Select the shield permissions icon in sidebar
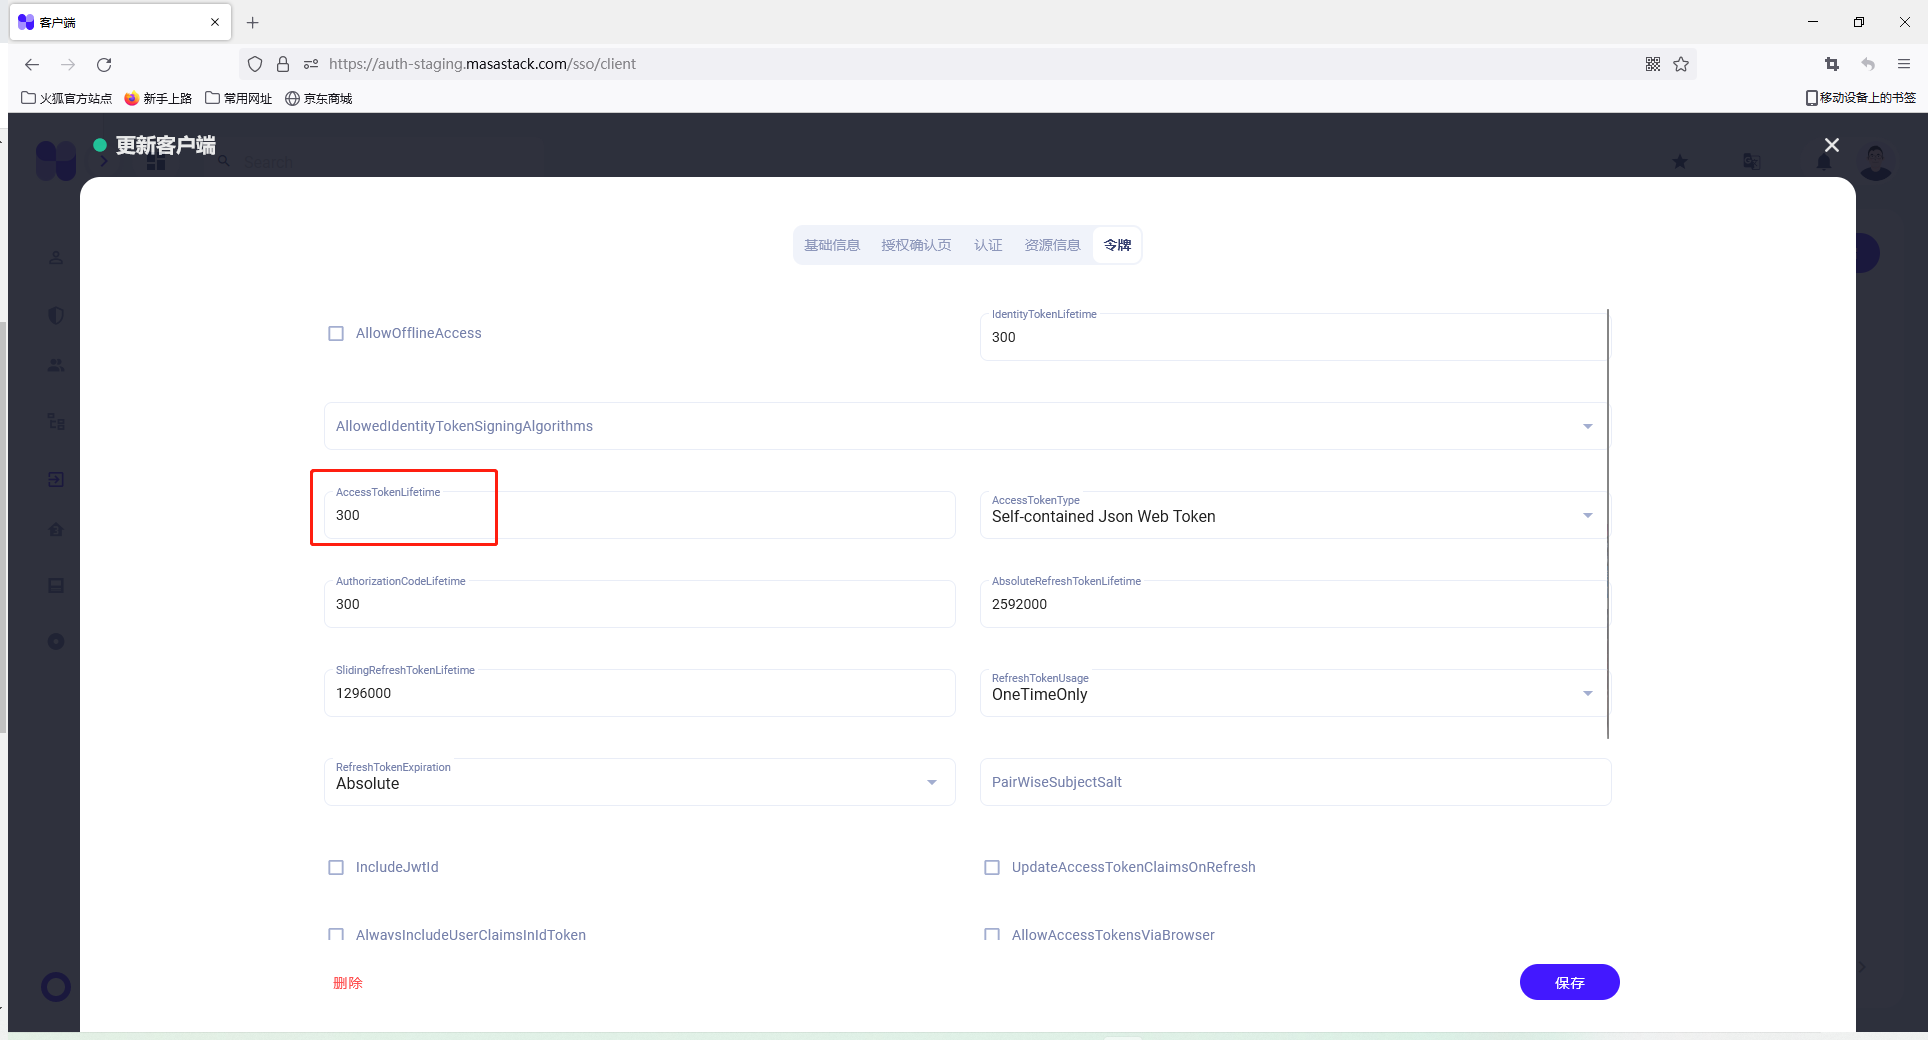Screen dimensions: 1928x1040 click(55, 315)
